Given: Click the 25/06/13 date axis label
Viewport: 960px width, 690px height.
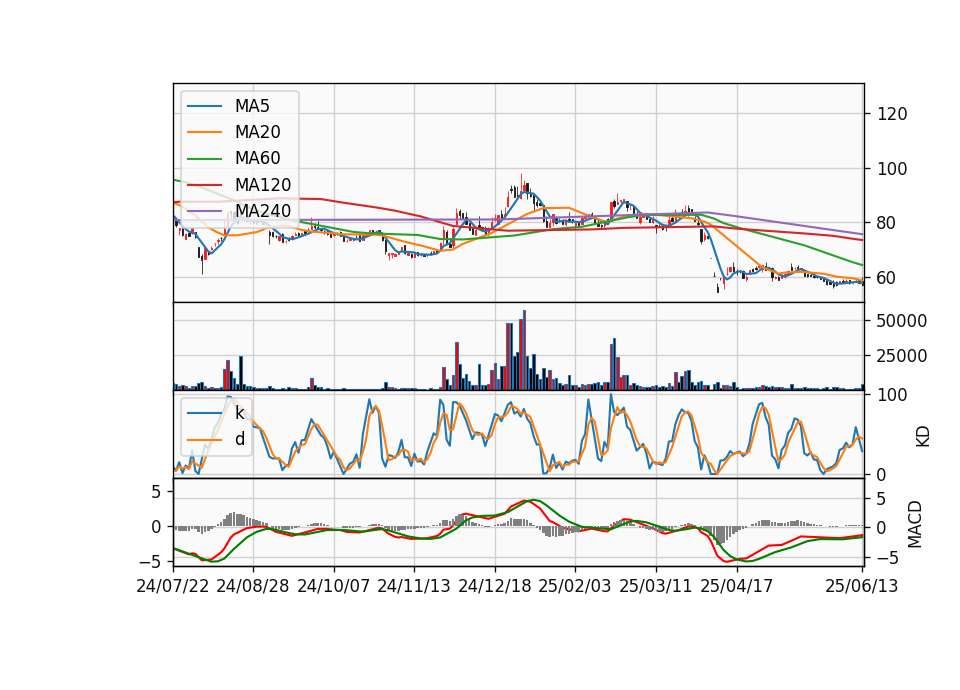Looking at the screenshot, I should (861, 586).
